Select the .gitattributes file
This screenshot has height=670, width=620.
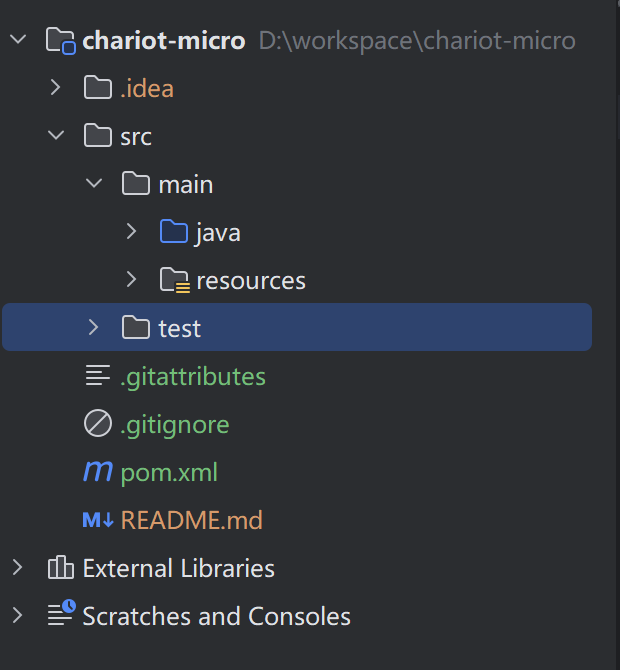(193, 376)
